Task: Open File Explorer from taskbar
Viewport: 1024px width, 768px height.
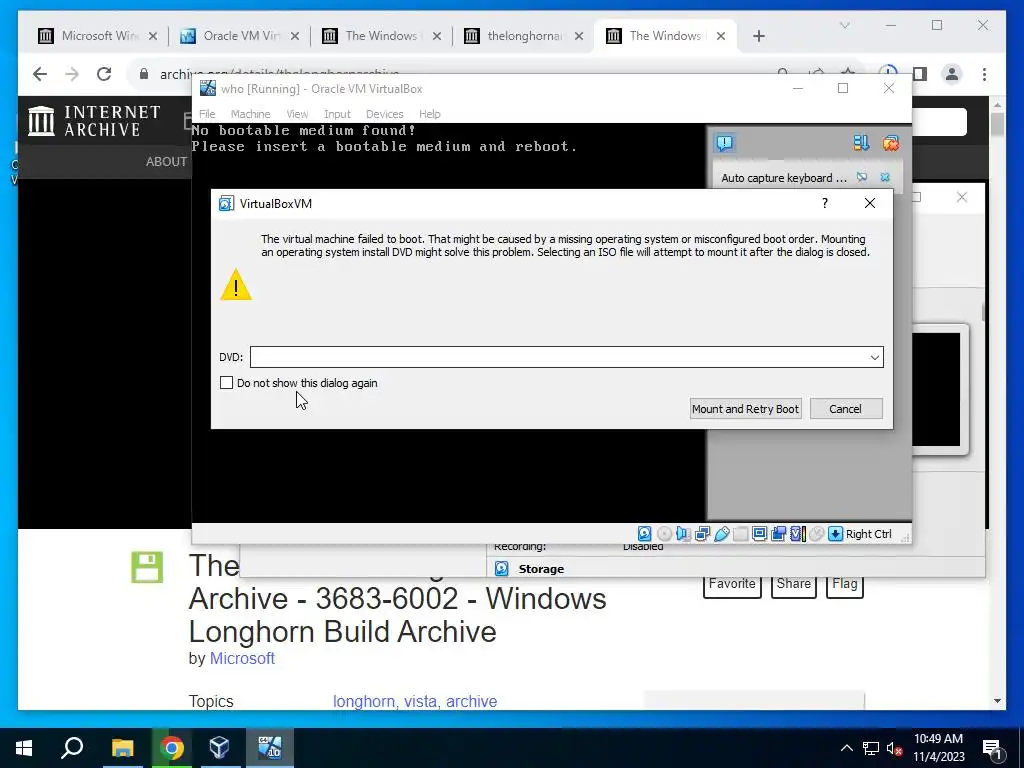Action: (122, 748)
